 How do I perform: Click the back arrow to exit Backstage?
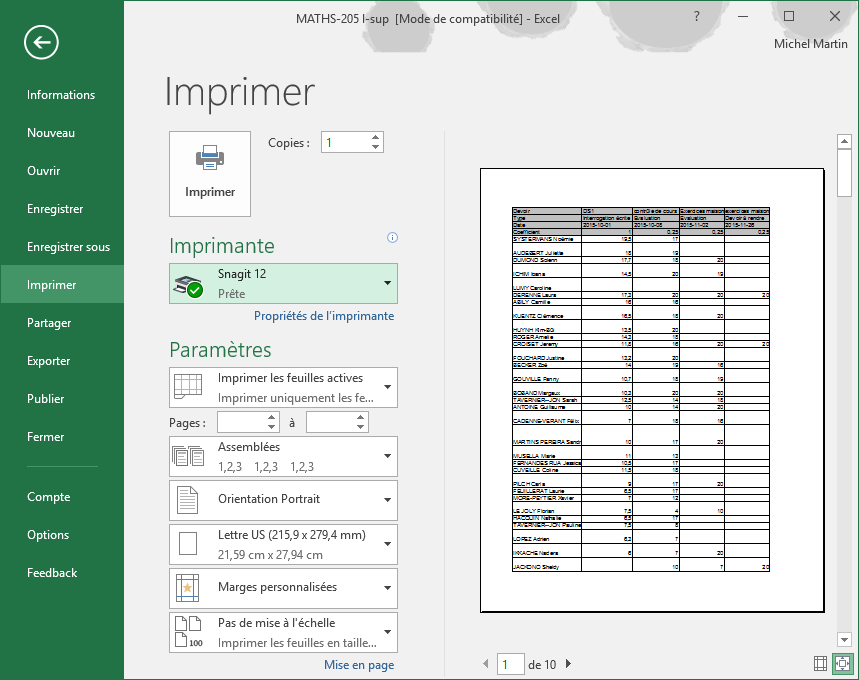(x=42, y=42)
